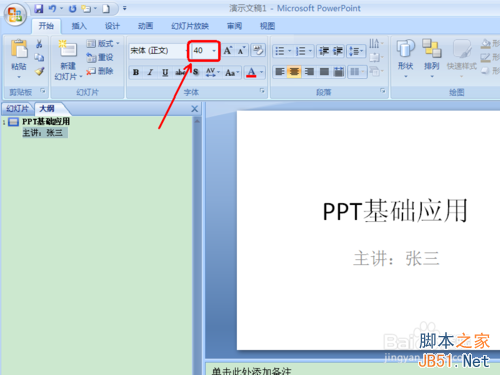Toggle Underline formatting
Image resolution: width=500 pixels, height=375 pixels.
pos(165,72)
